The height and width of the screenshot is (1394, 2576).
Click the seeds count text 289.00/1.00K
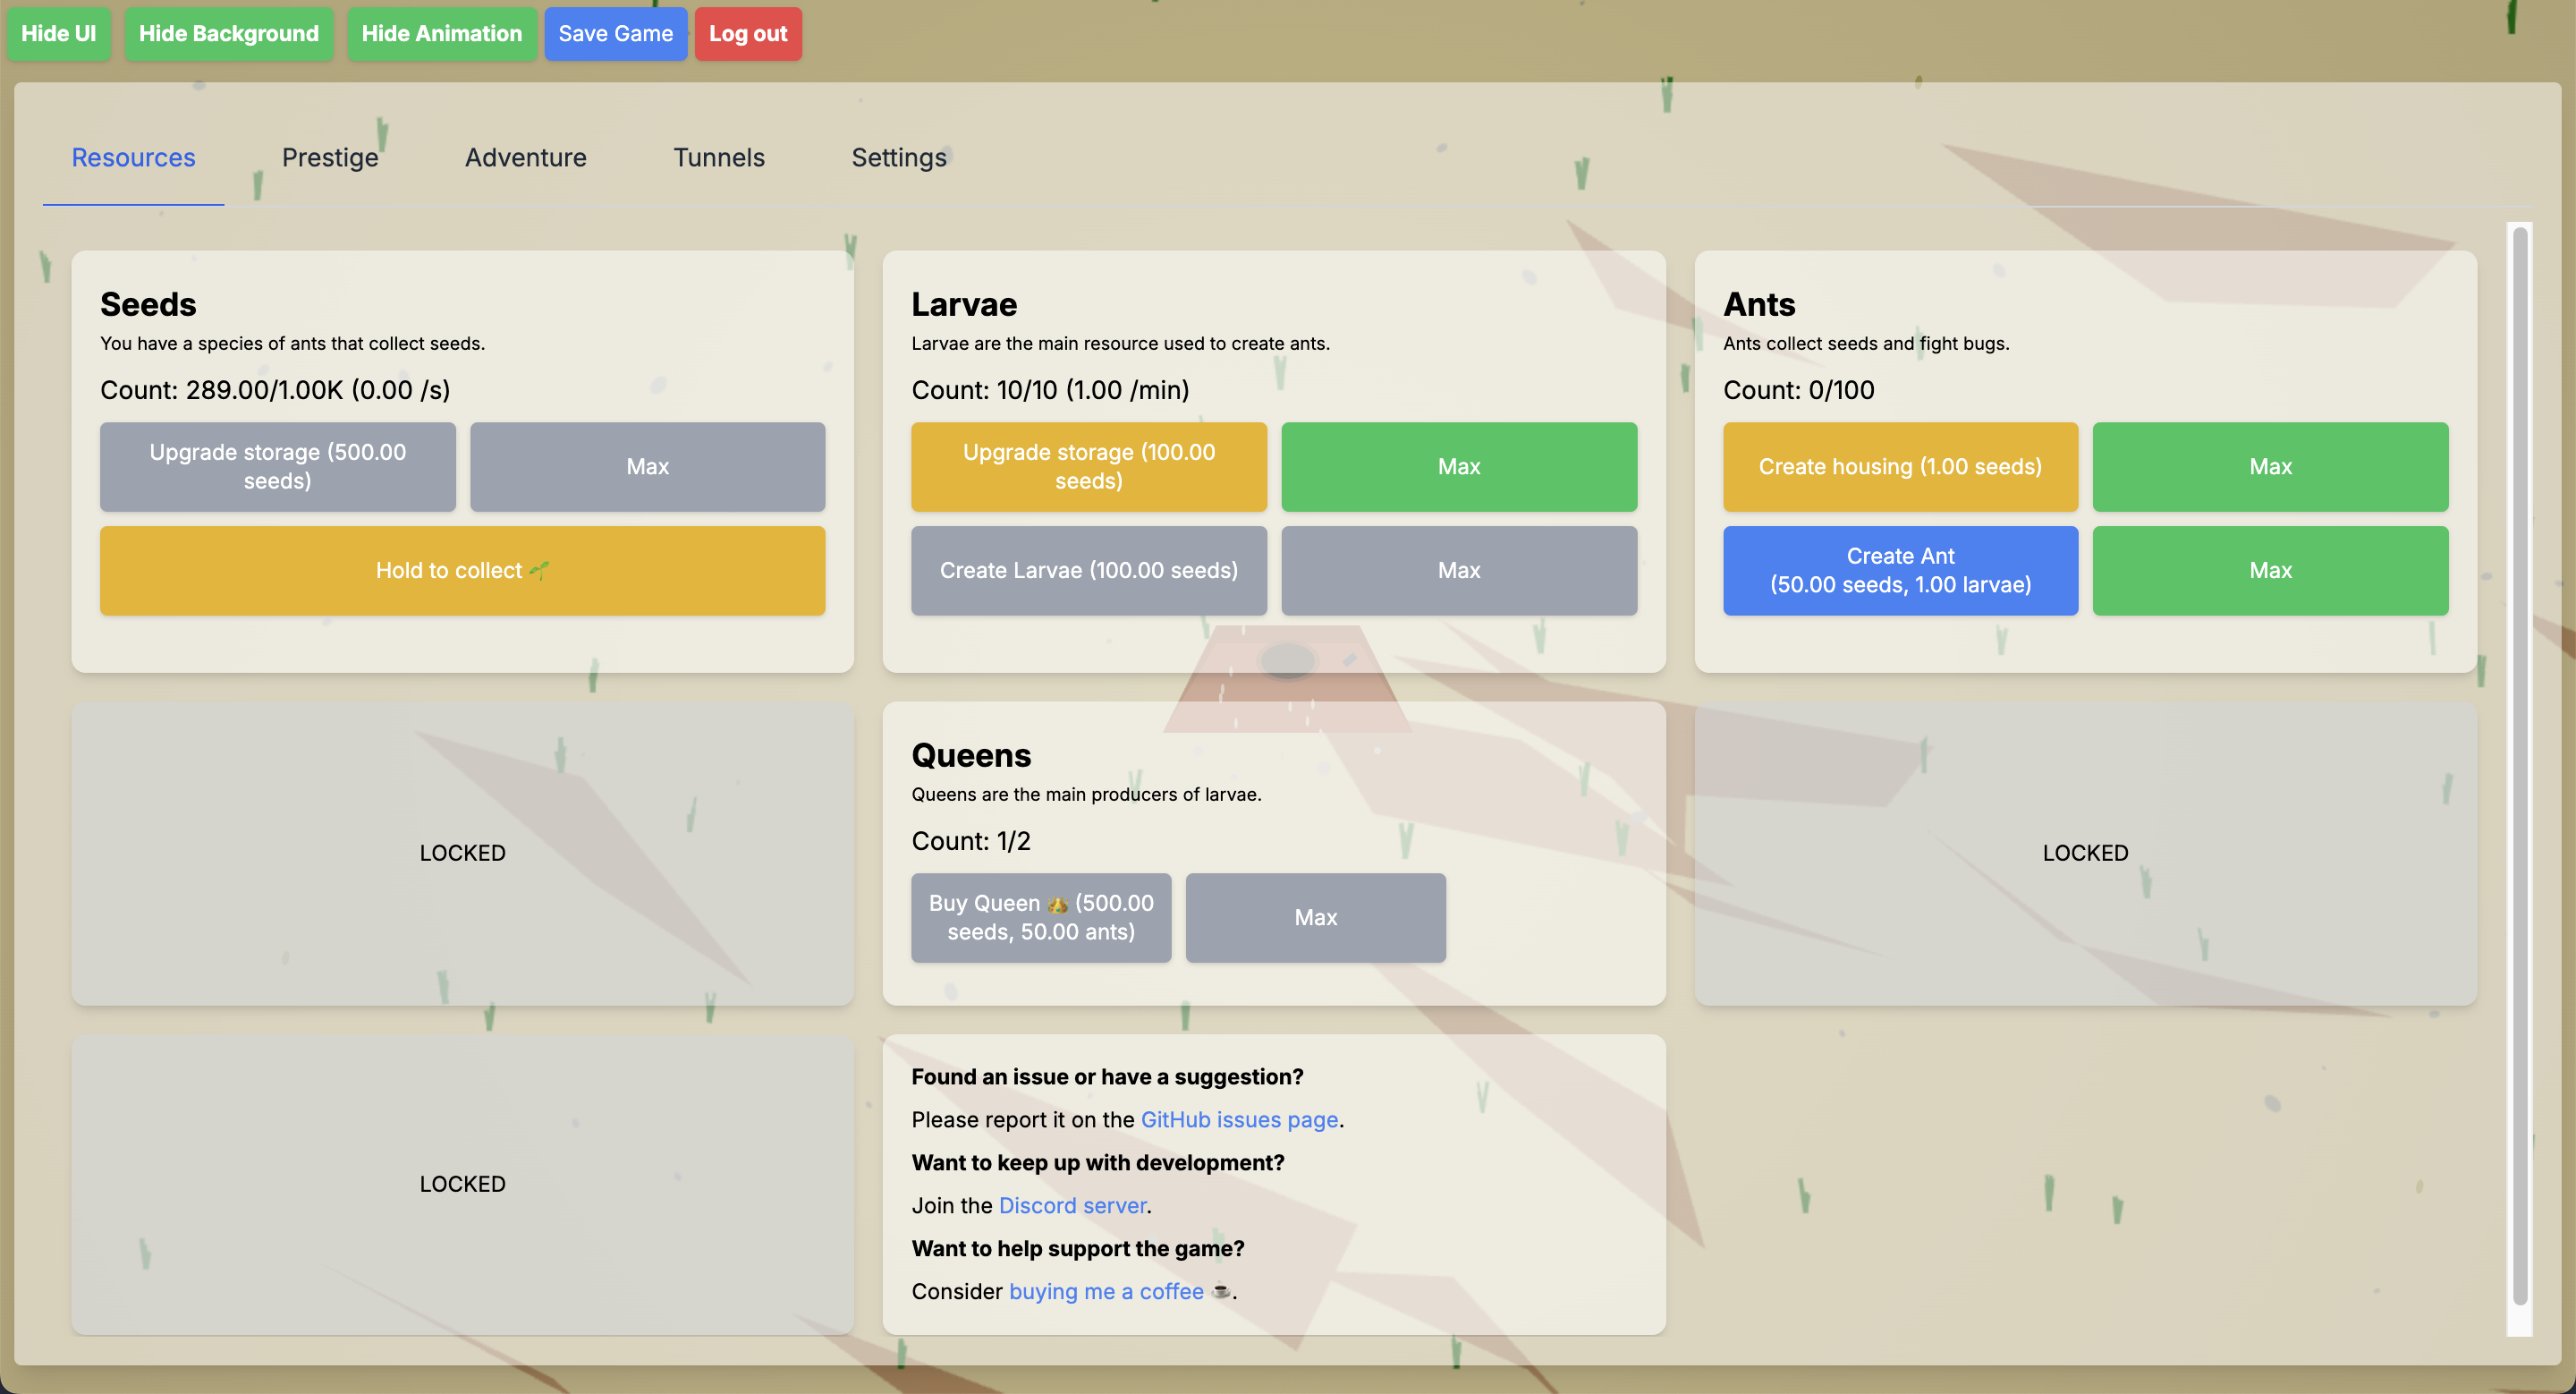click(265, 390)
